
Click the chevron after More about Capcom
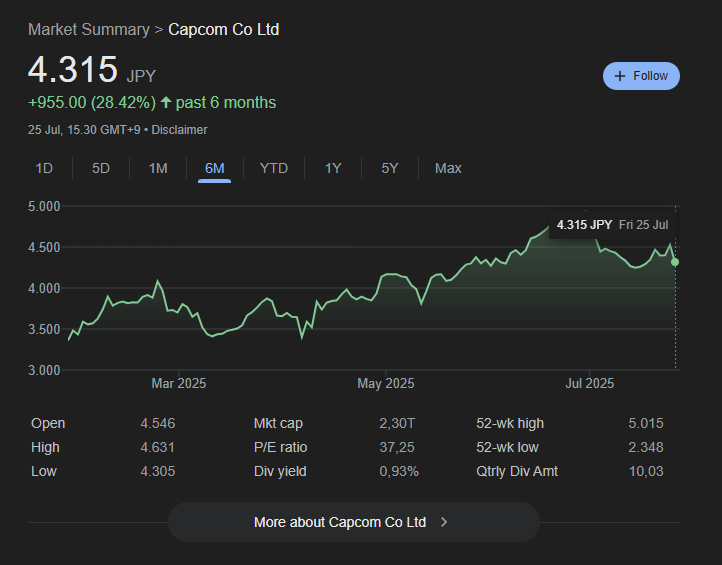point(444,522)
